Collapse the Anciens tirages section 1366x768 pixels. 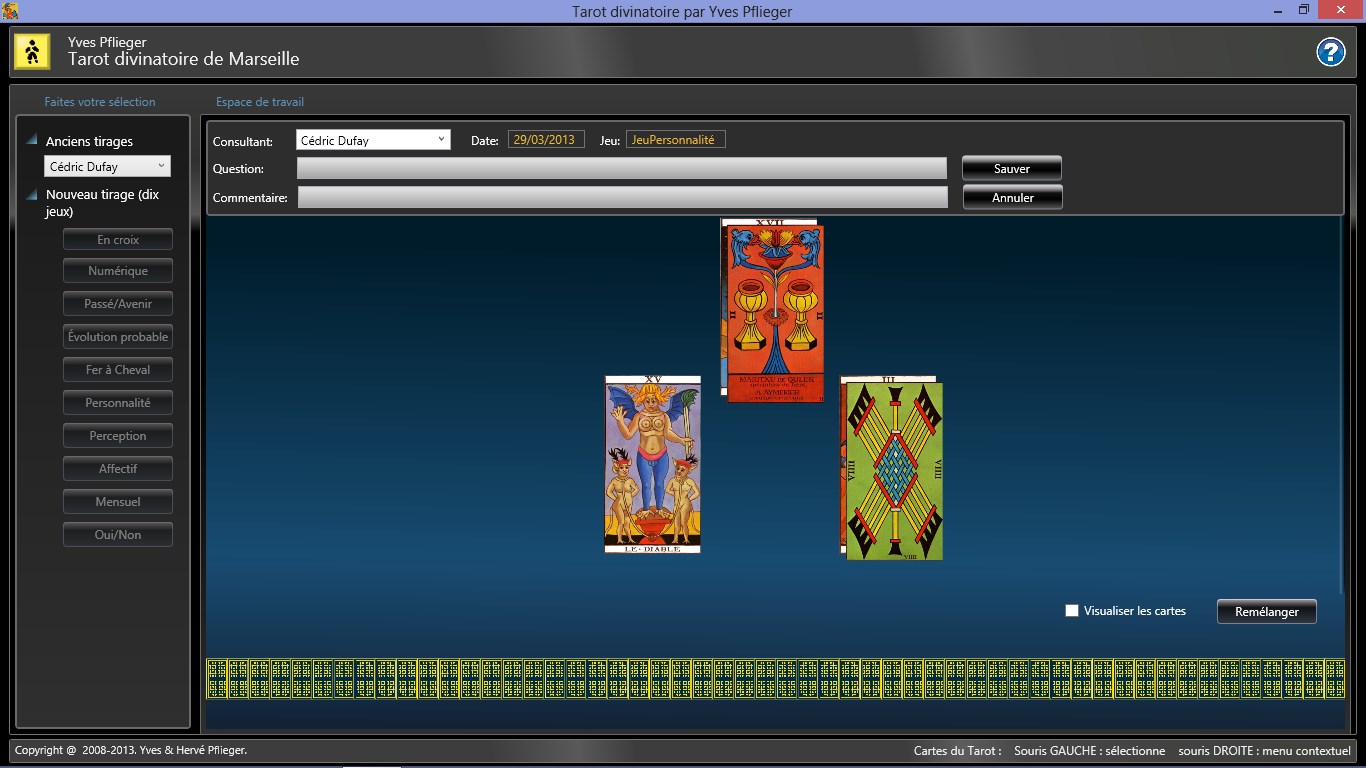(x=32, y=141)
